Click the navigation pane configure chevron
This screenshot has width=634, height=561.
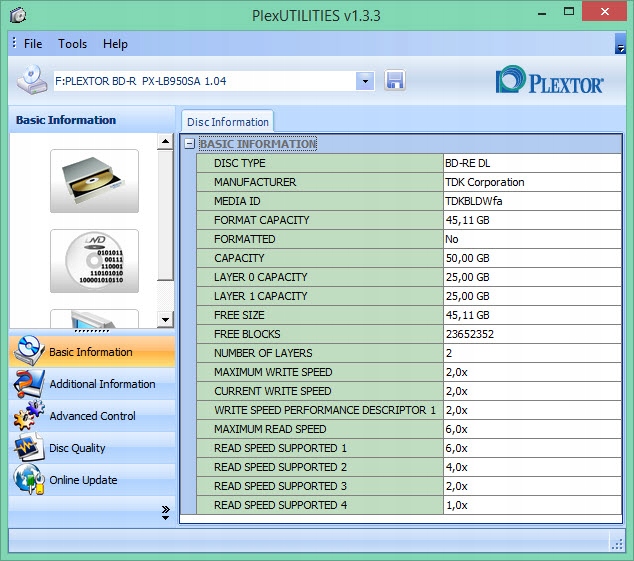pos(165,512)
